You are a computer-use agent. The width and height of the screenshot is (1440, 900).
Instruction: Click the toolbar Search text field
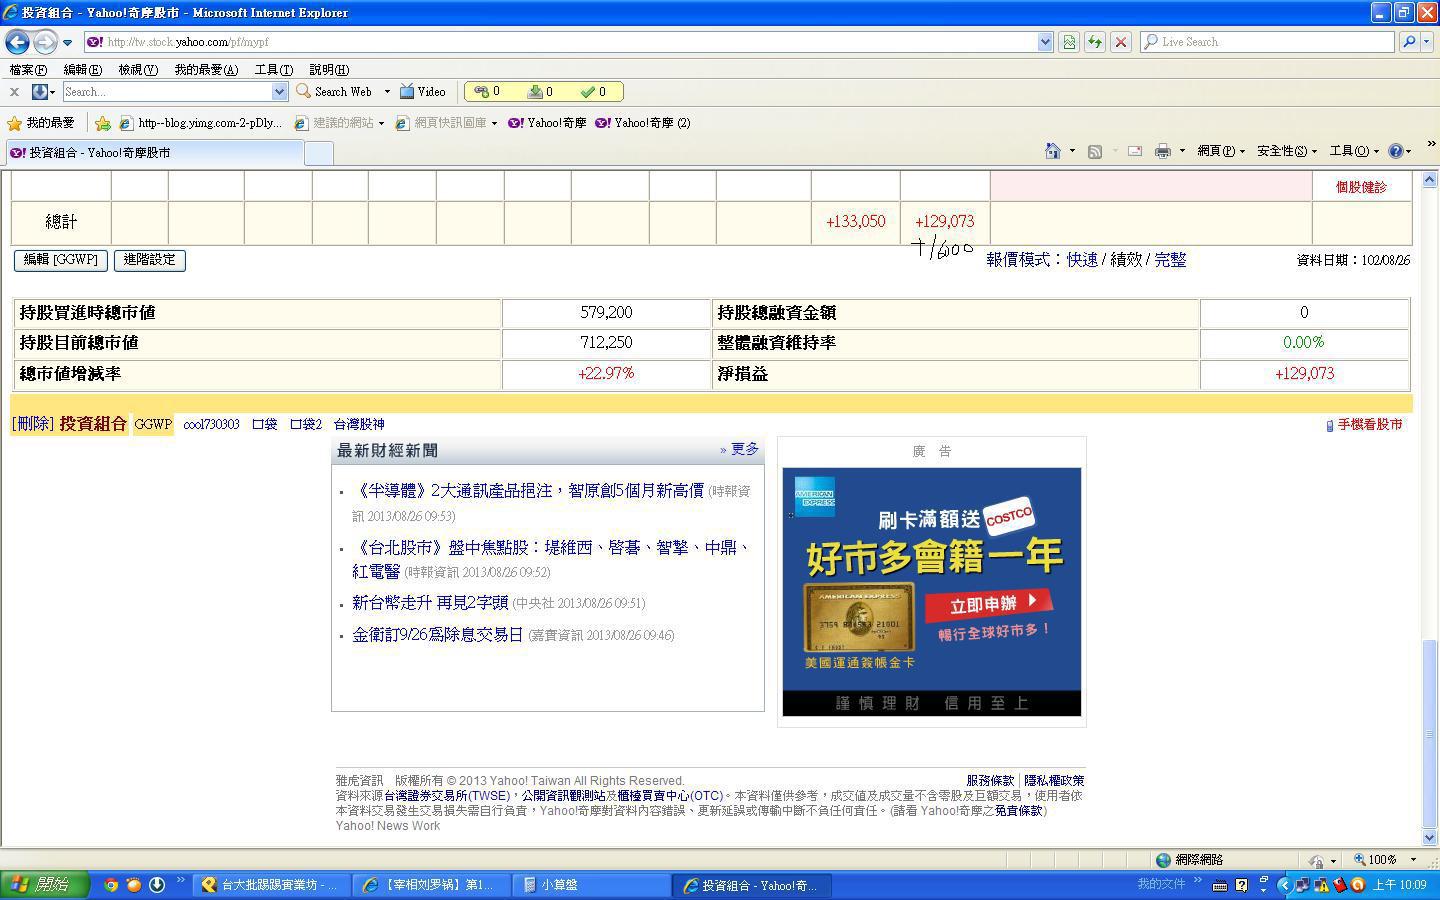(167, 92)
